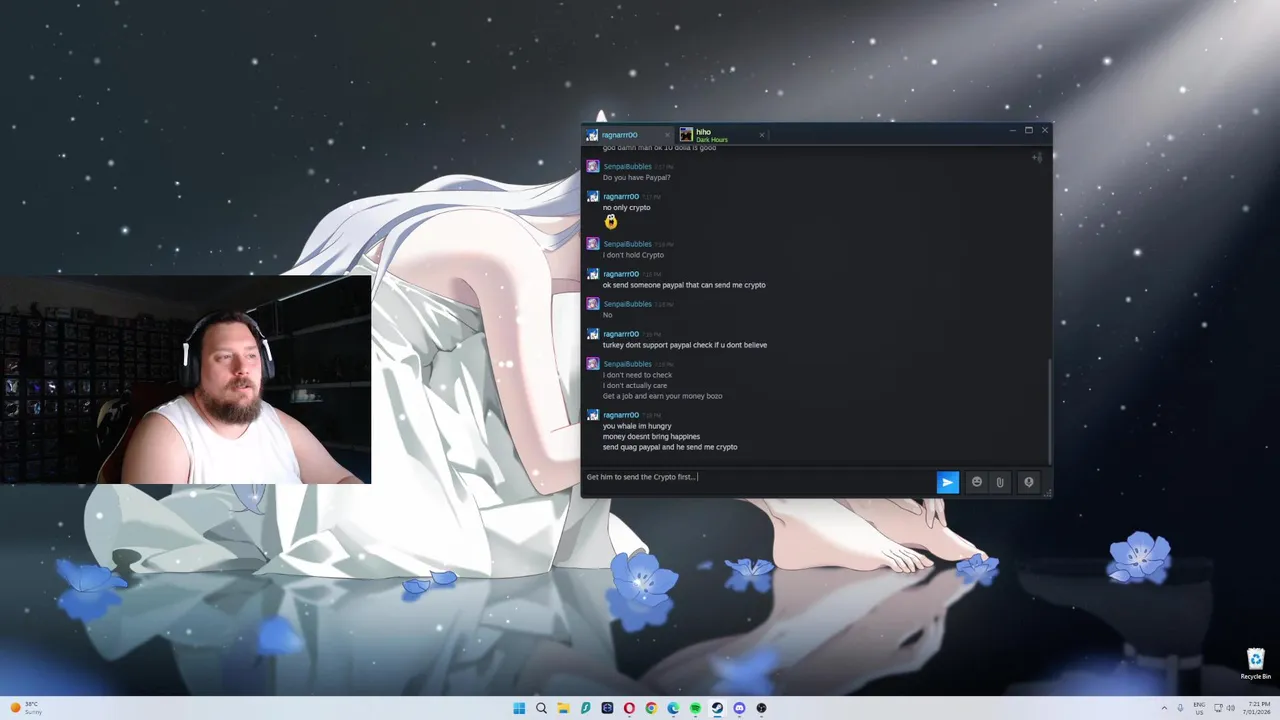Image resolution: width=1280 pixels, height=720 pixels.
Task: Open Google Chrome from the taskbar
Action: point(651,708)
